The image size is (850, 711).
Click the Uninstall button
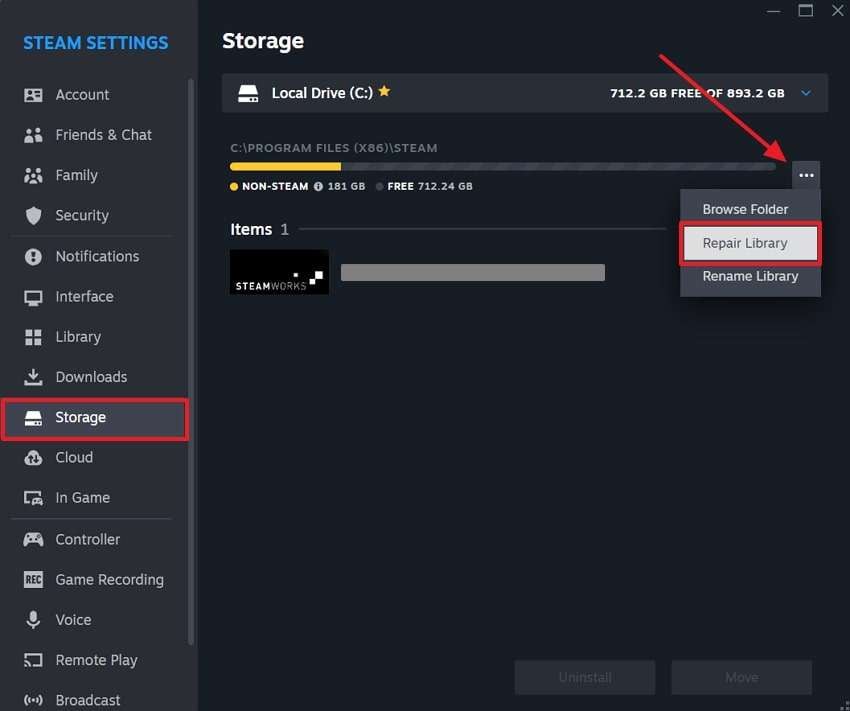coord(585,677)
